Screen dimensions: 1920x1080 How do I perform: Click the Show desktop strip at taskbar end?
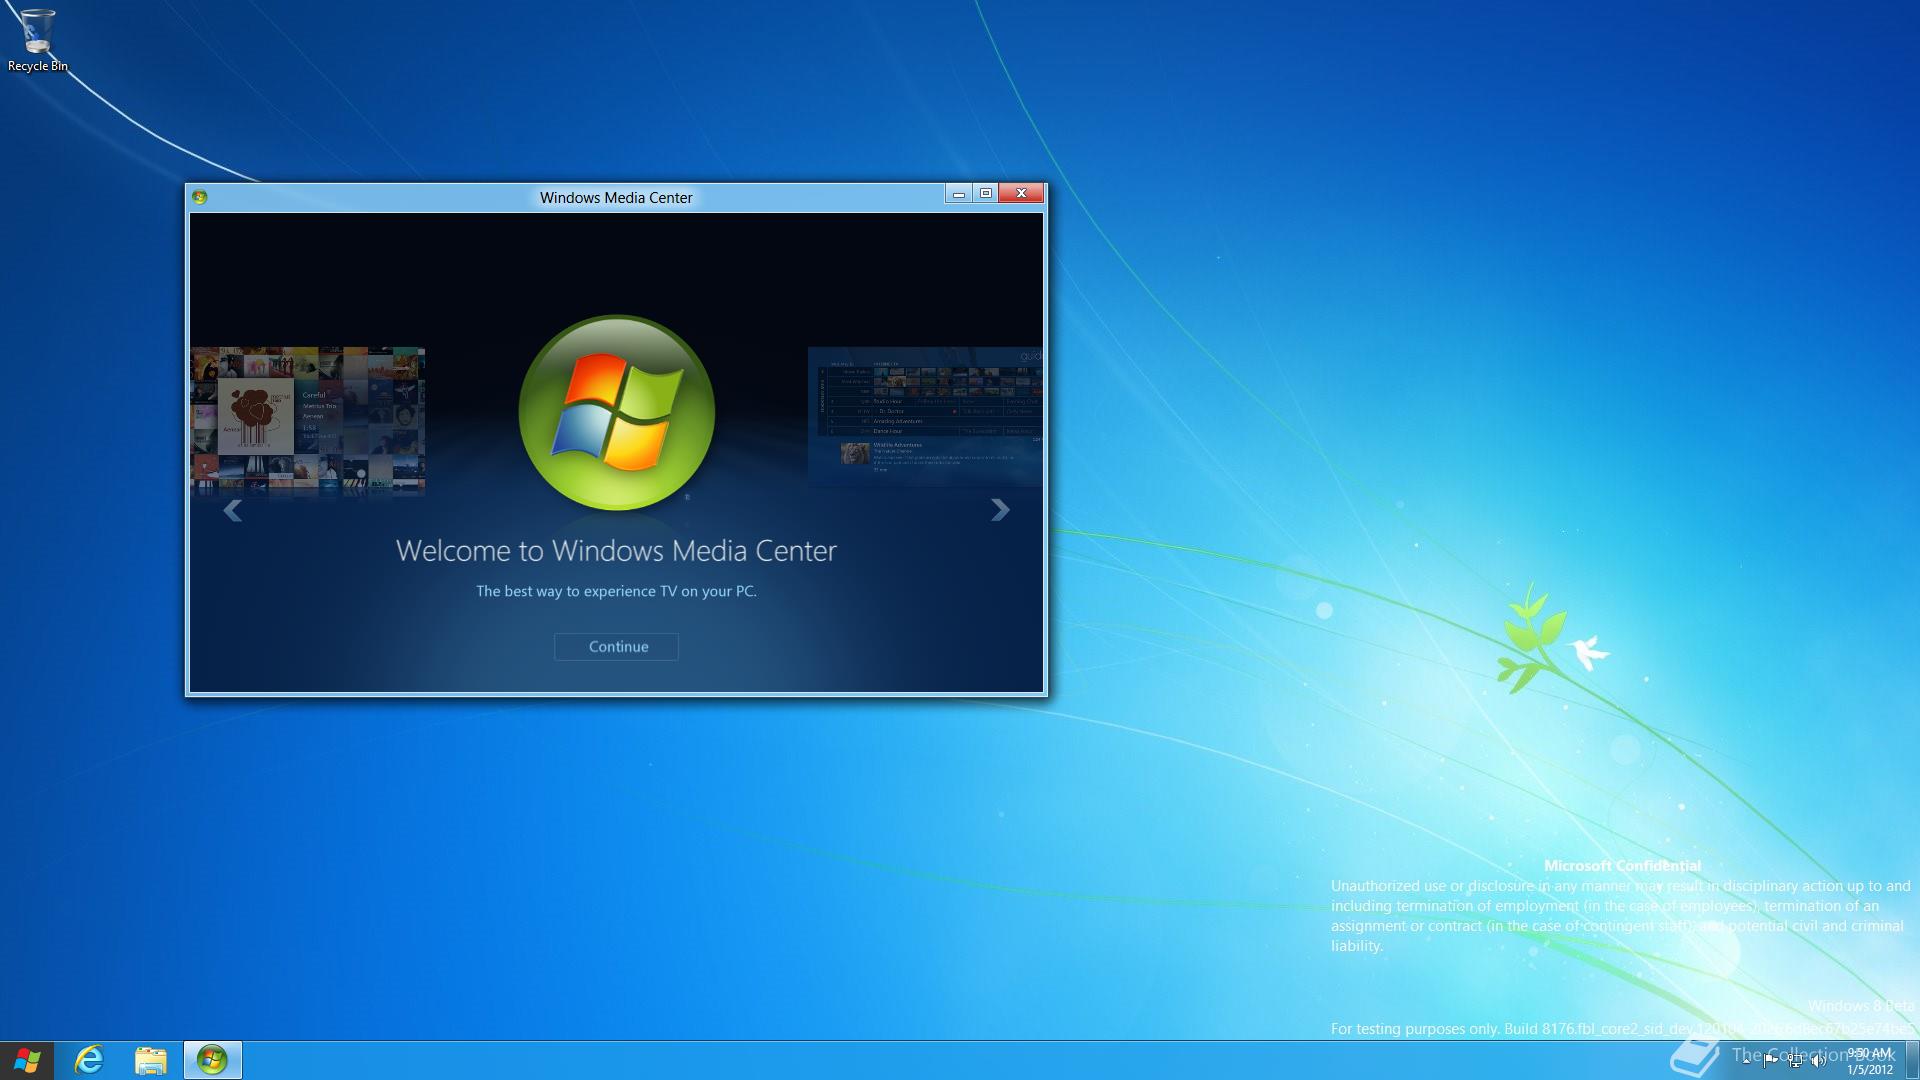[x=1912, y=1060]
